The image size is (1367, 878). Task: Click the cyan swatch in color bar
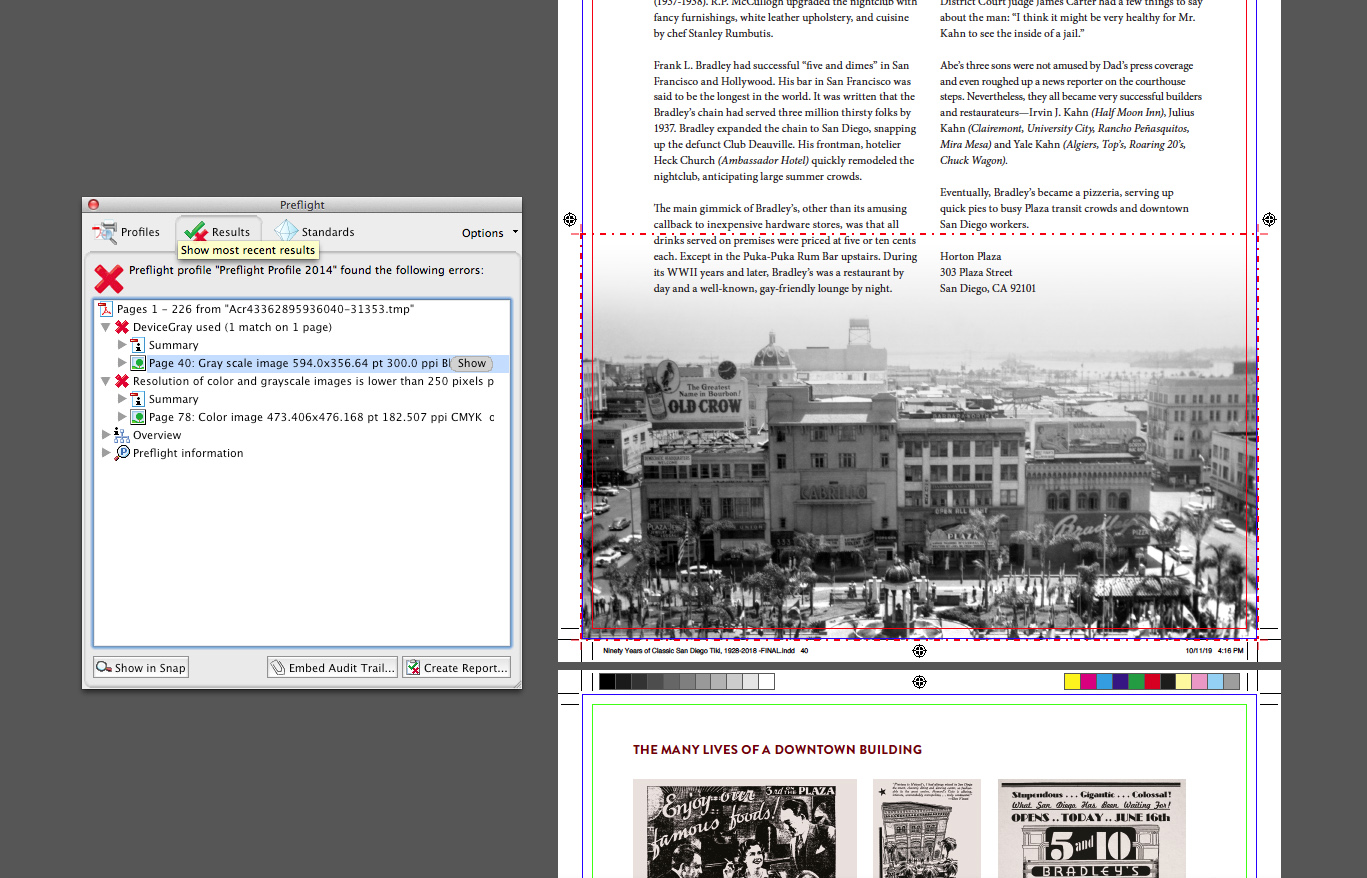pos(1104,682)
